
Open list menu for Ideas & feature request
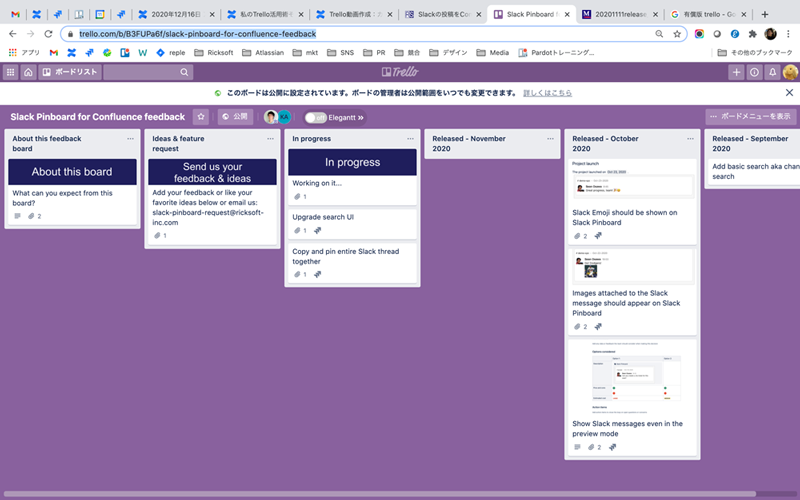click(x=270, y=139)
